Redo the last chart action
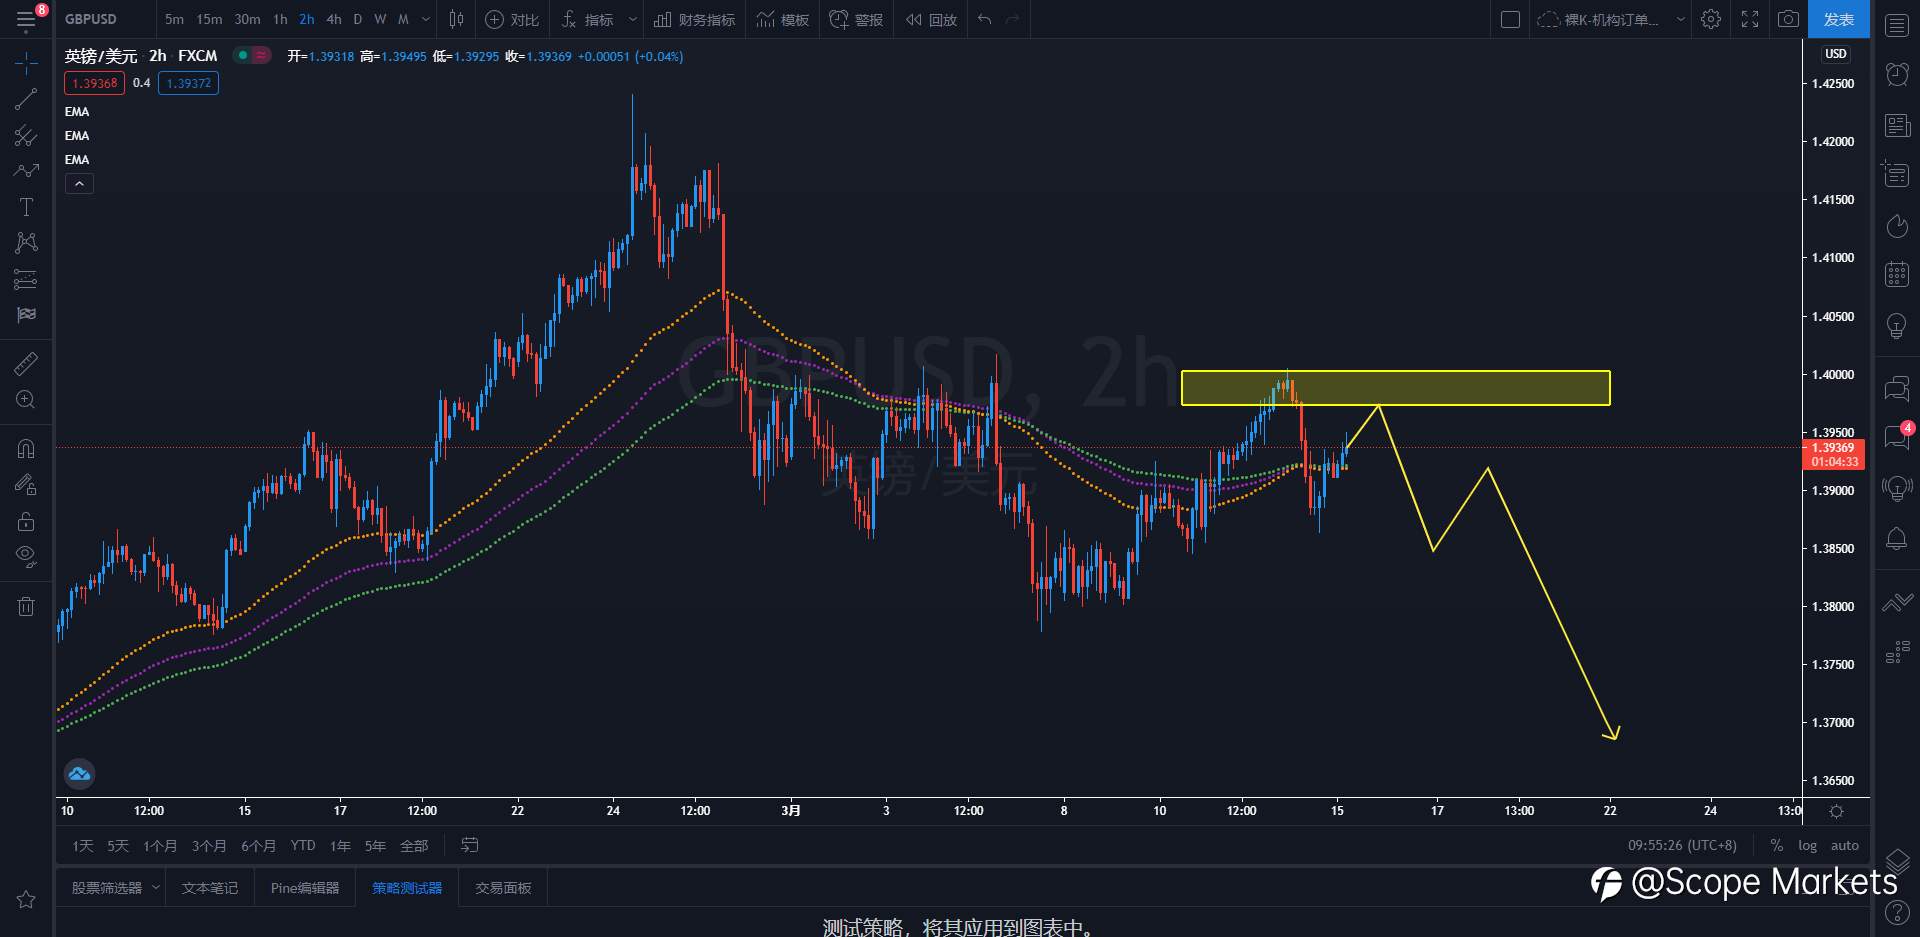Screen dimensions: 1920x937 (x=1013, y=19)
